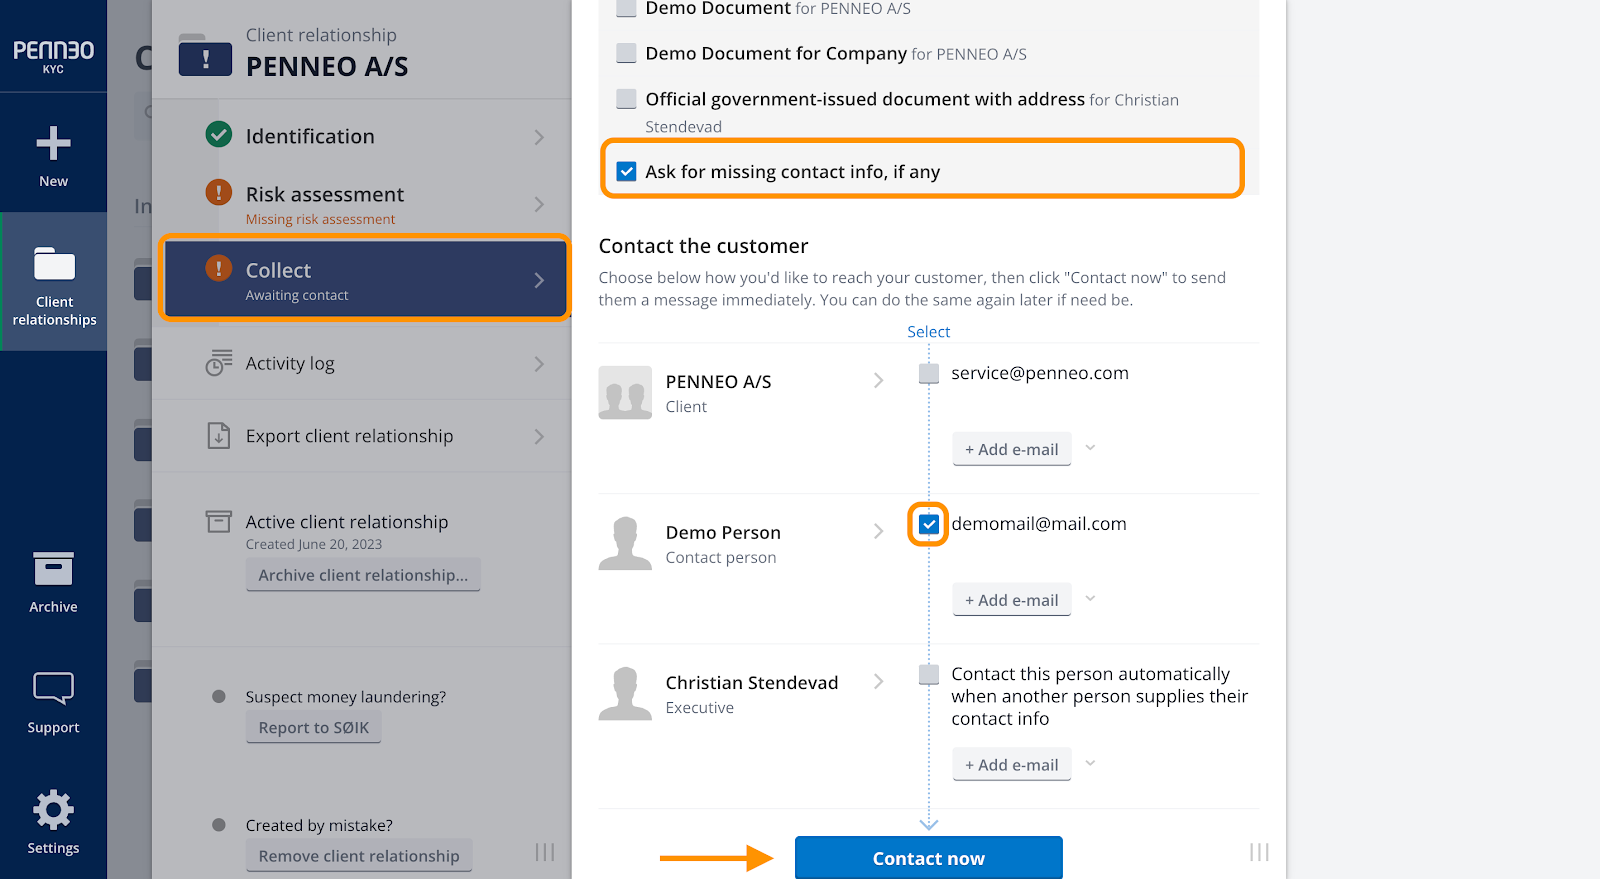Image resolution: width=1600 pixels, height=879 pixels.
Task: Expand the PENNEO A/S client chevron
Action: [879, 380]
